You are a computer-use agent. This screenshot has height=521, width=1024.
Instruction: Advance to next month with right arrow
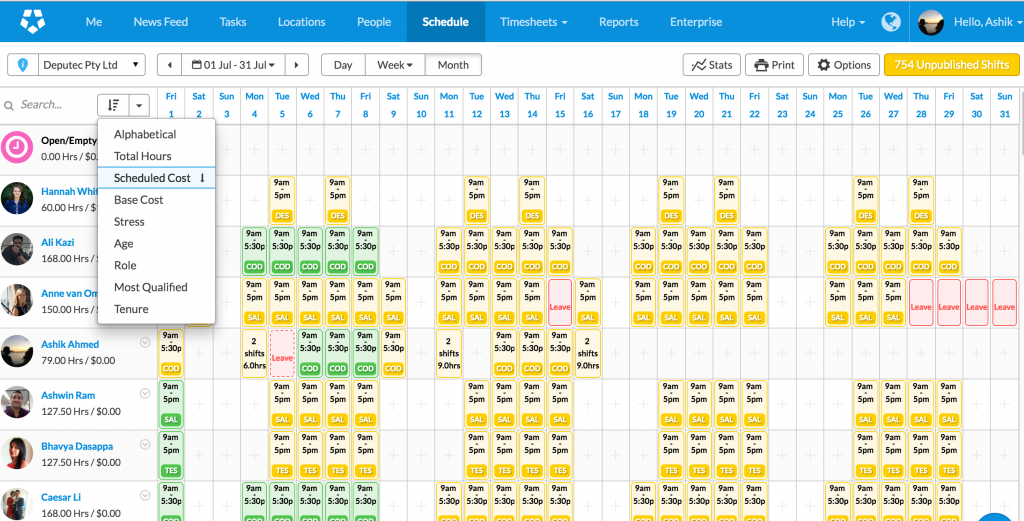[296, 65]
